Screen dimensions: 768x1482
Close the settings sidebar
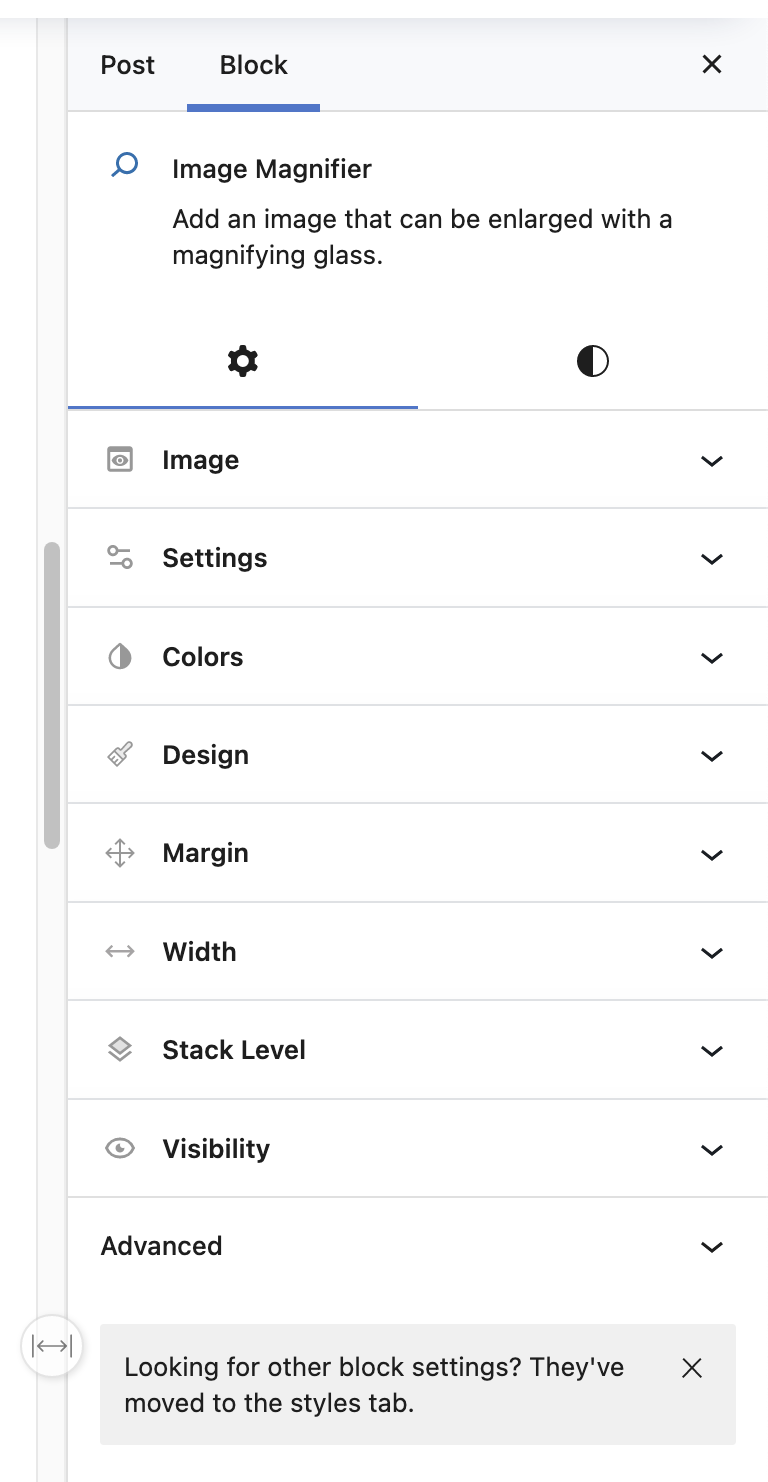point(711,64)
